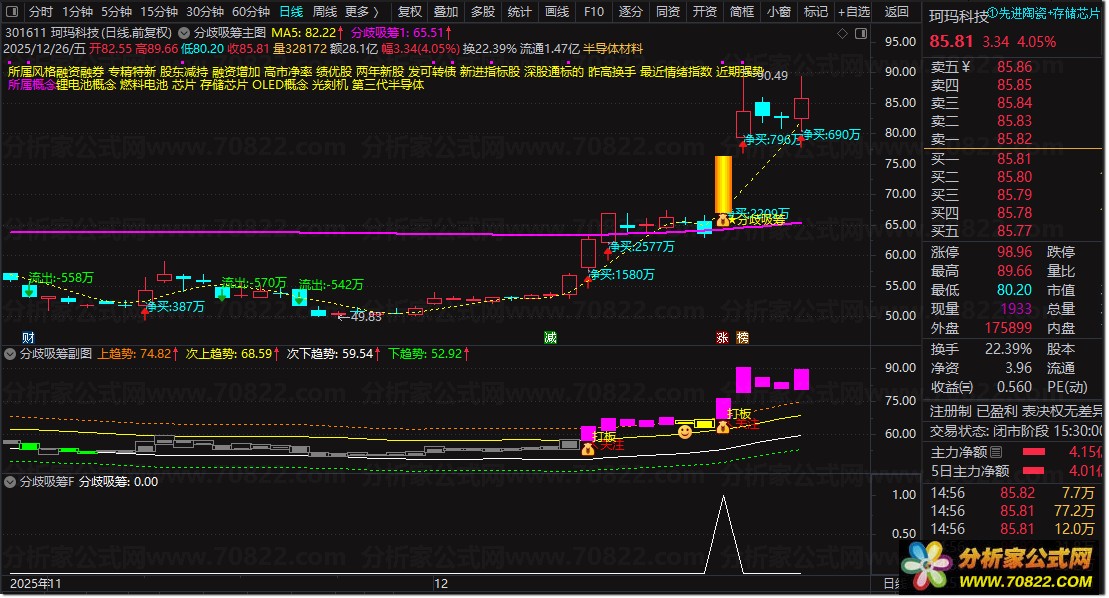The width and height of the screenshot is (1109, 598).
Task: Open 逐分 tick-by-tick view
Action: pos(631,11)
